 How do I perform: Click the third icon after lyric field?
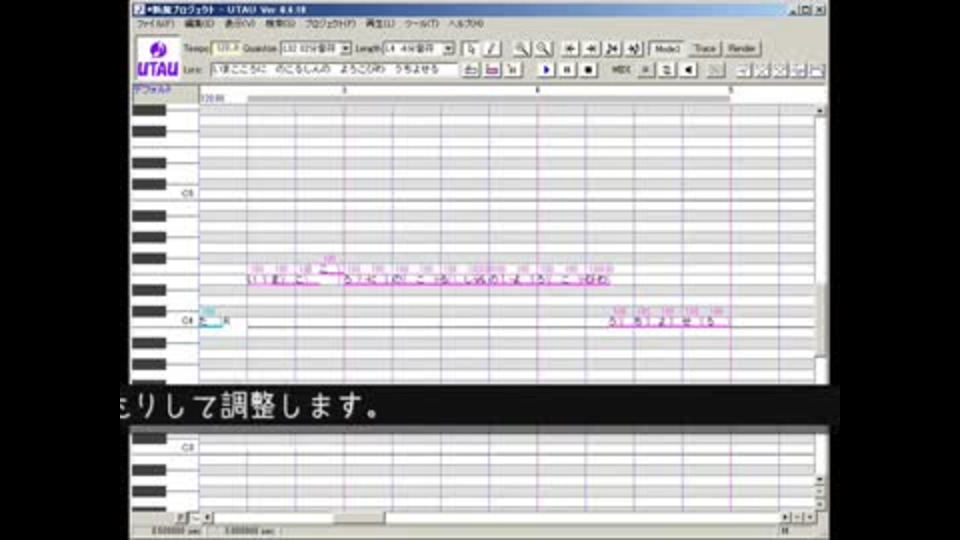pyautogui.click(x=513, y=70)
